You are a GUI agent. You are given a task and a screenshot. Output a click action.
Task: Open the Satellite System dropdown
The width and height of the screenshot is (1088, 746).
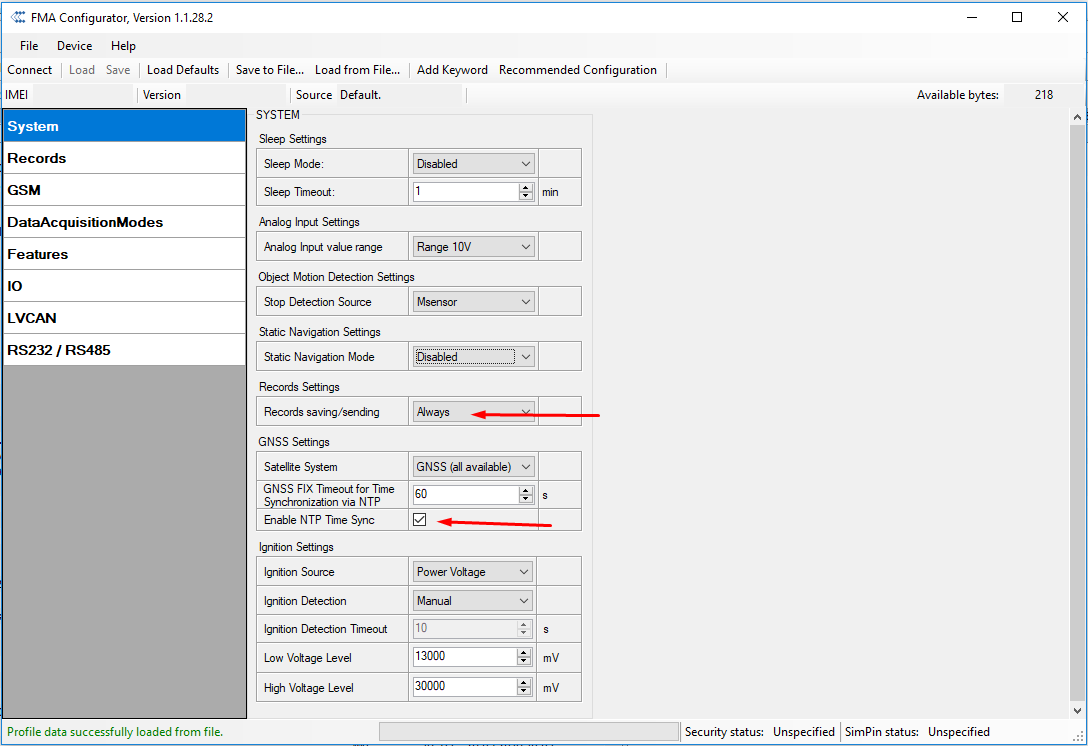pyautogui.click(x=474, y=467)
